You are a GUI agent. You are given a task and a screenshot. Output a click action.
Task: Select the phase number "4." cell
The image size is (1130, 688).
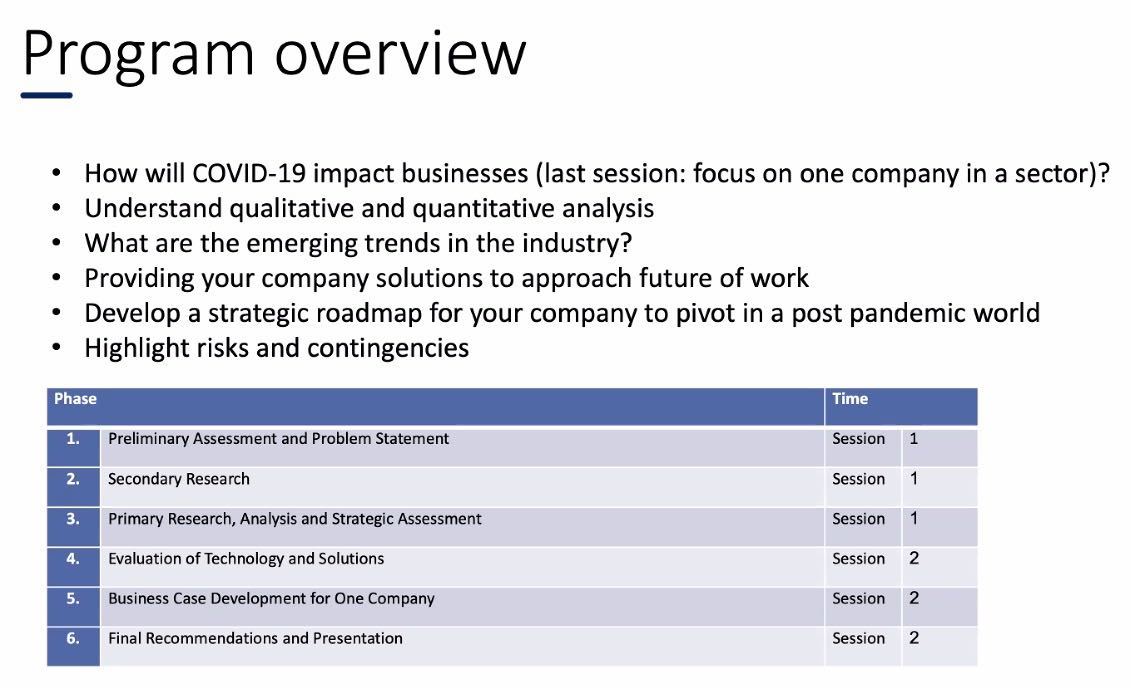[x=72, y=559]
